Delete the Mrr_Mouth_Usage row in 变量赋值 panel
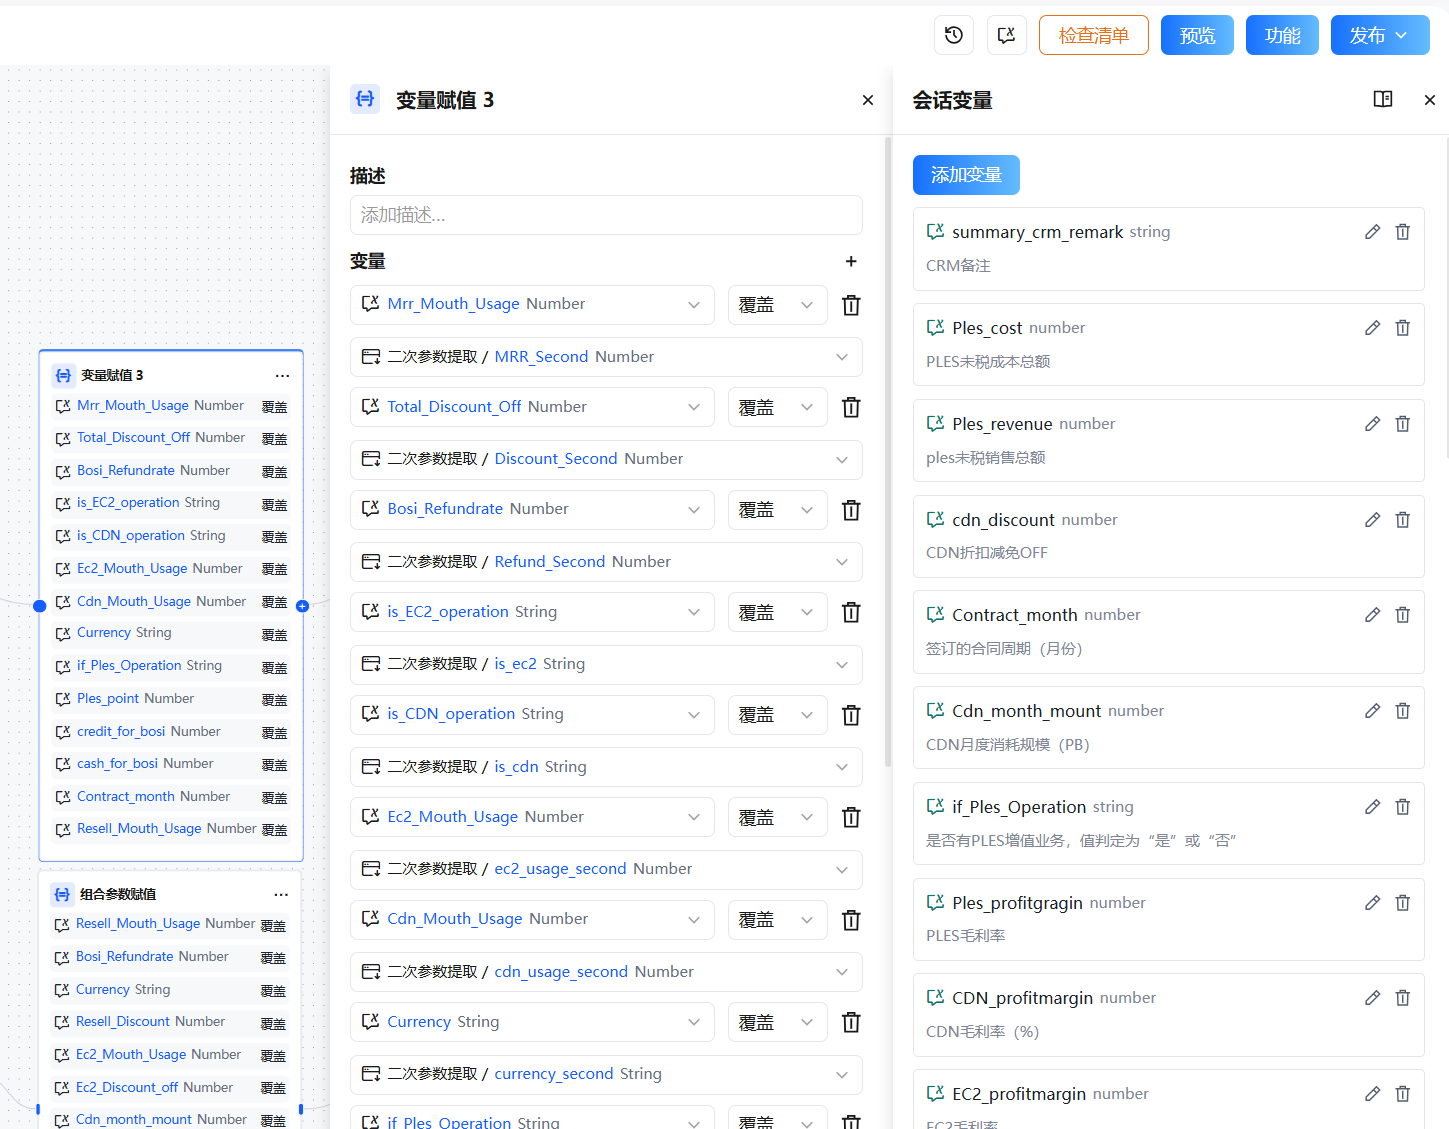Screen dimensions: 1449x1129 point(851,304)
